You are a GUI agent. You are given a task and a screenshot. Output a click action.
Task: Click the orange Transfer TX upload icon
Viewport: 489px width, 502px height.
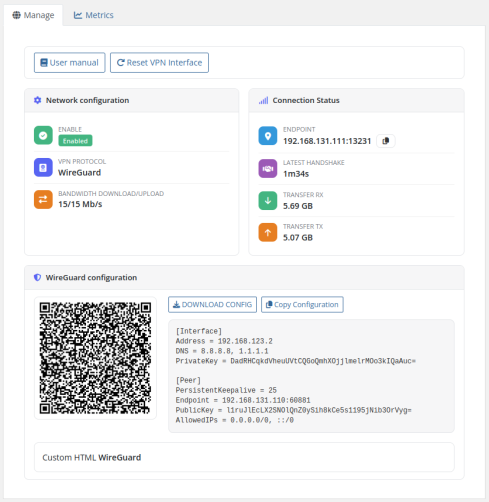268,232
